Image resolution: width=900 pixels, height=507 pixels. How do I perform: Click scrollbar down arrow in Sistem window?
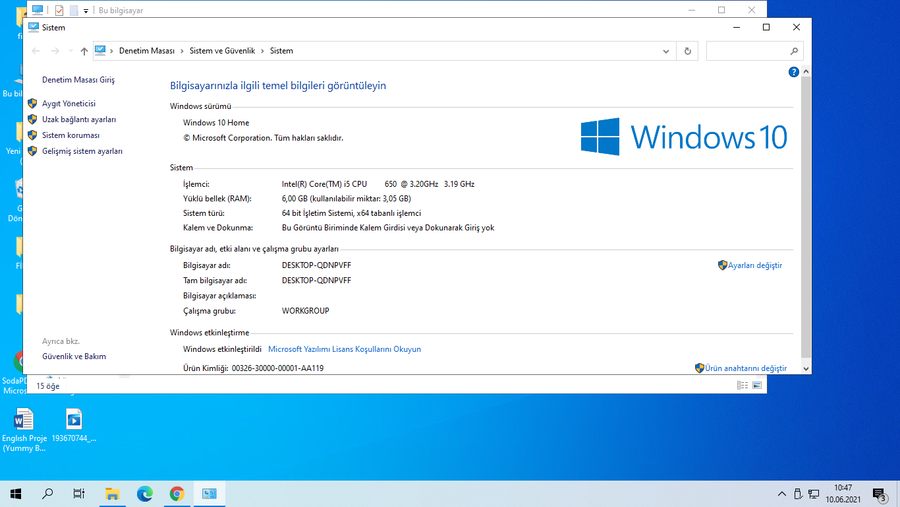[806, 369]
